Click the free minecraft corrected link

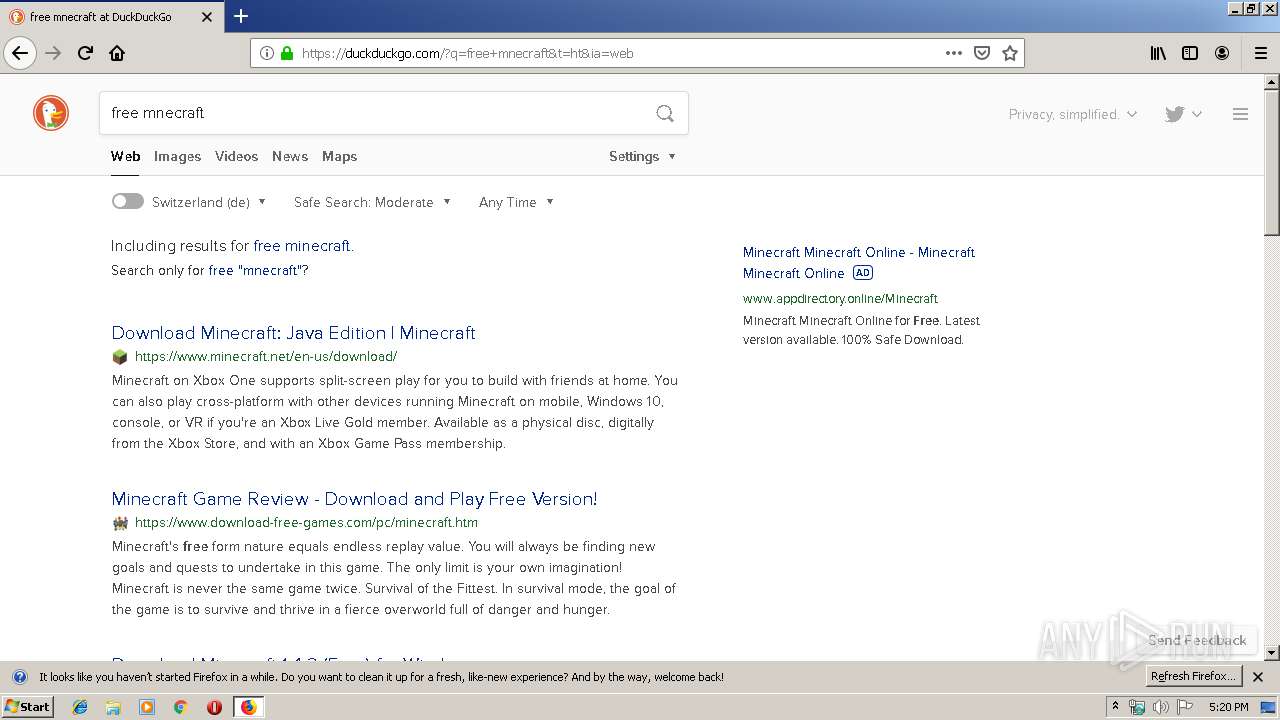[302, 246]
